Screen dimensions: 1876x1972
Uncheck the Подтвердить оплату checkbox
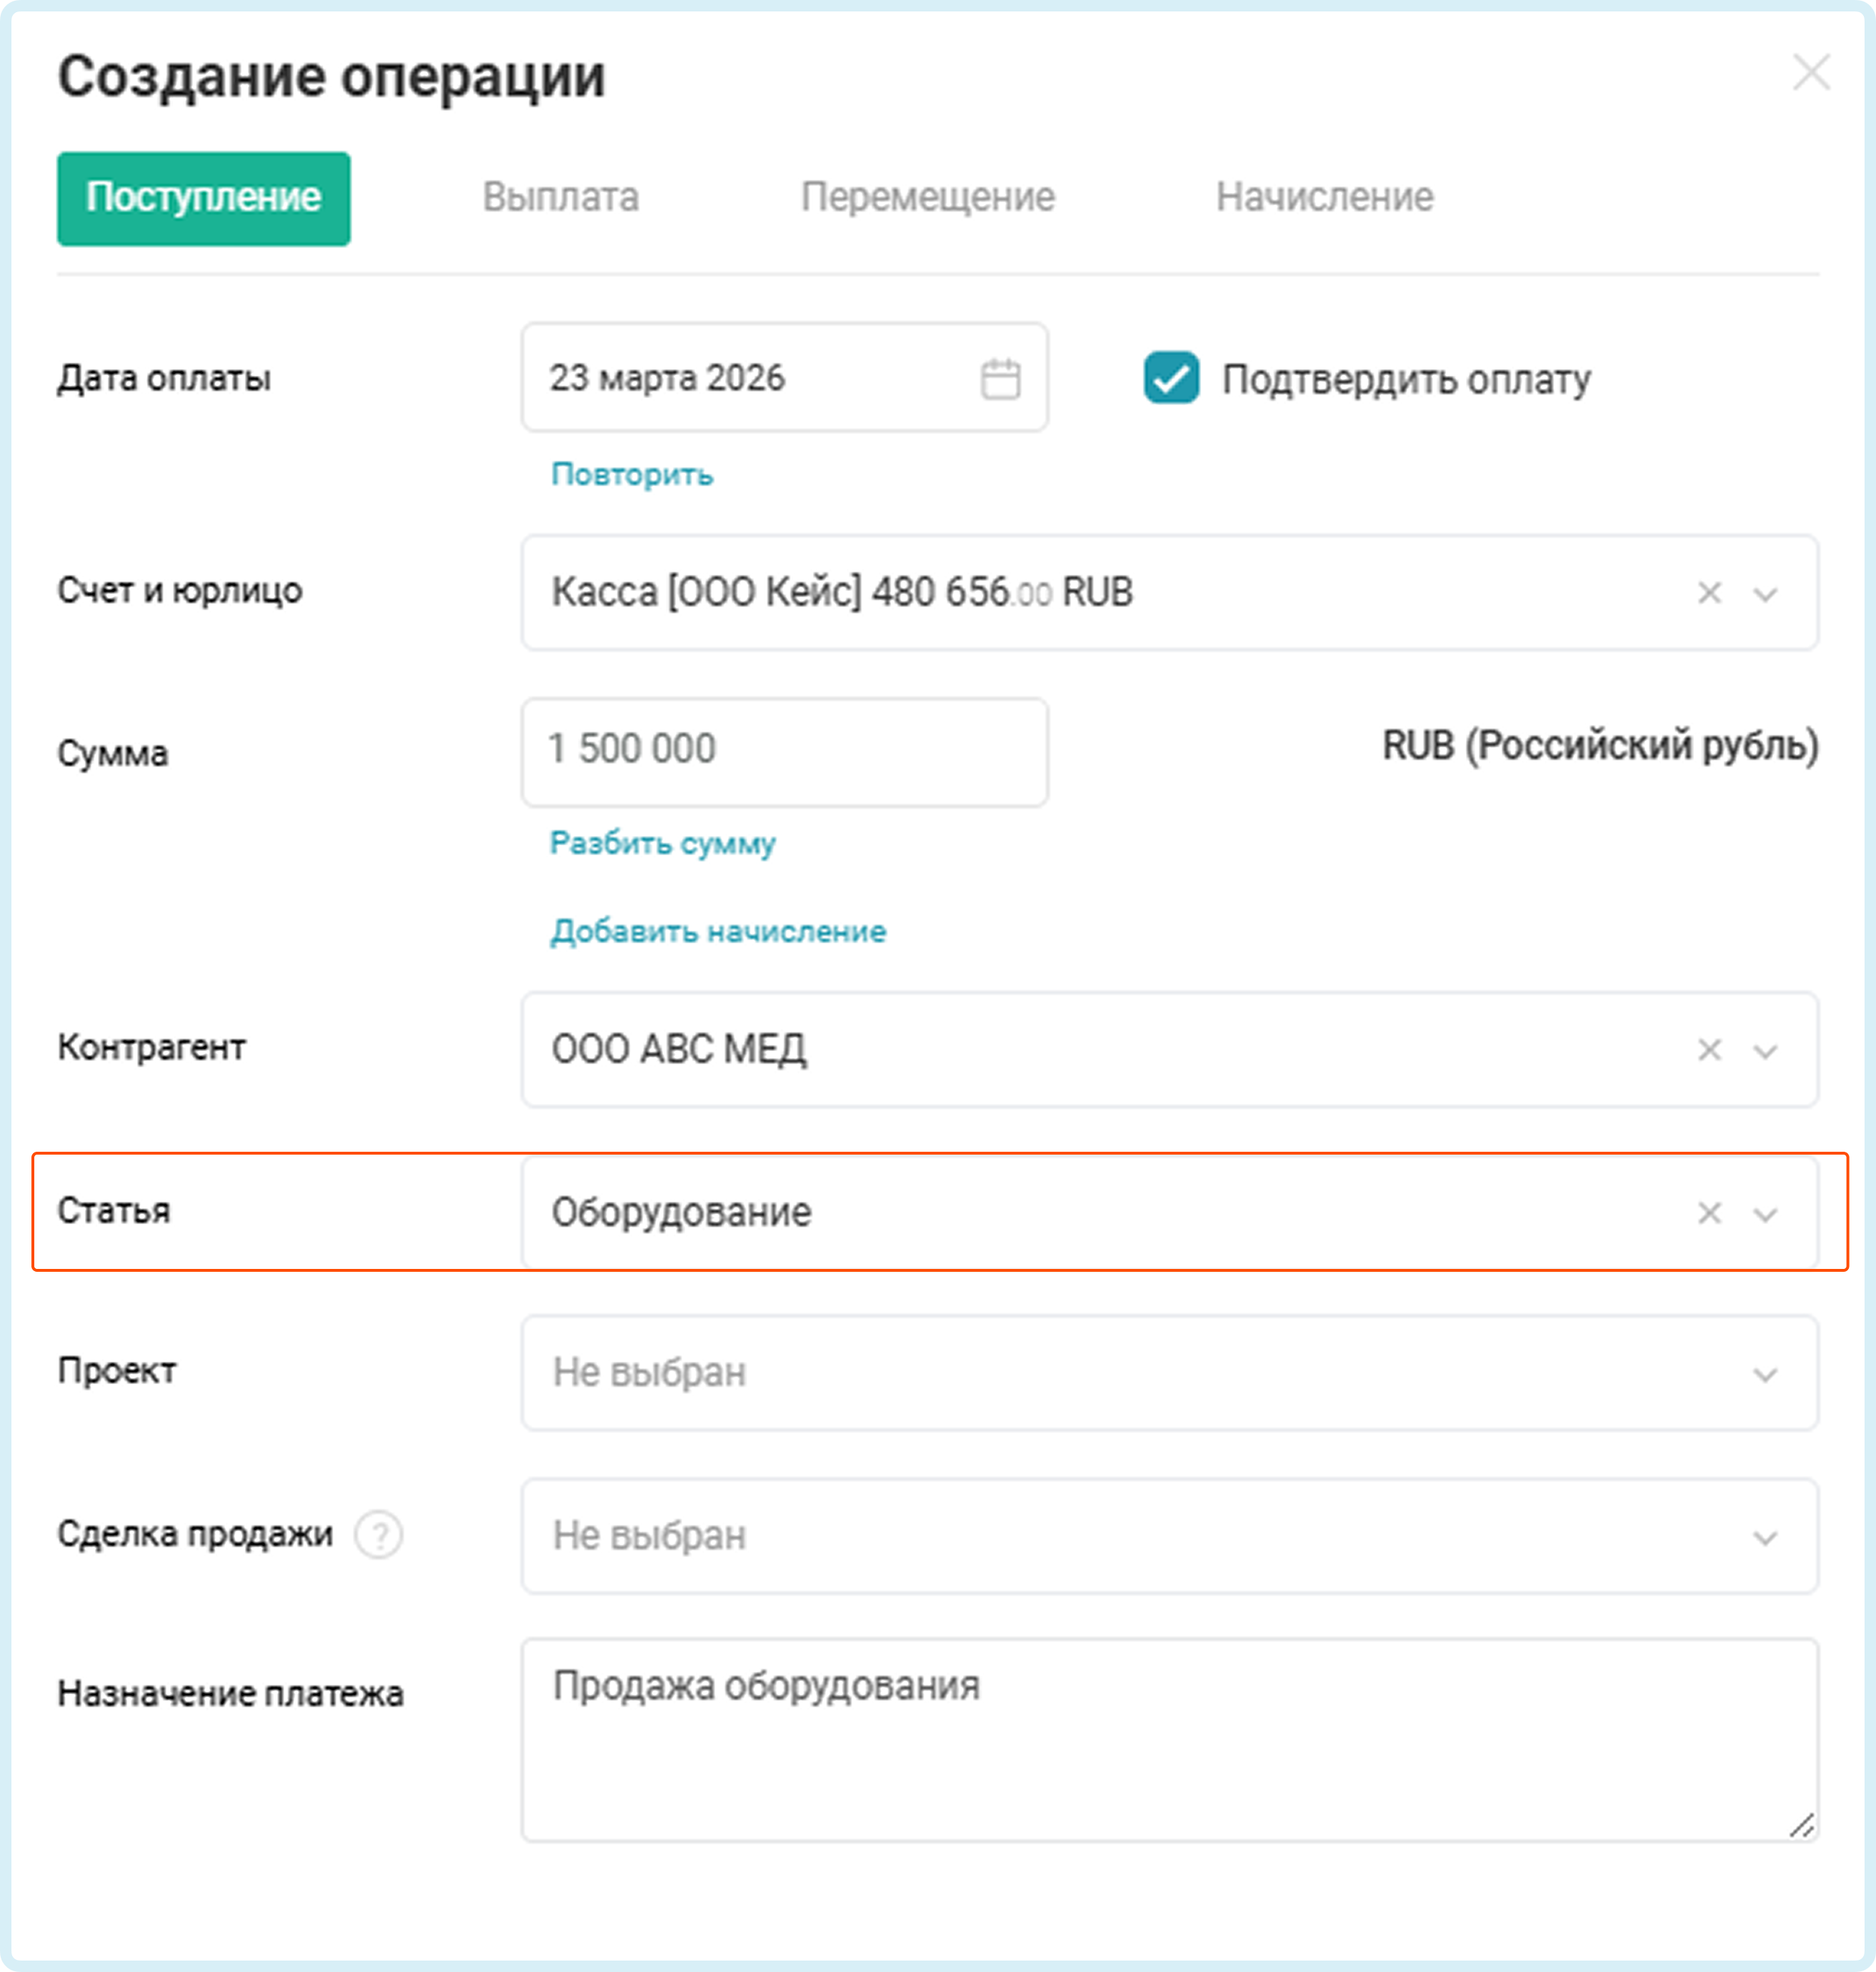pos(1171,378)
